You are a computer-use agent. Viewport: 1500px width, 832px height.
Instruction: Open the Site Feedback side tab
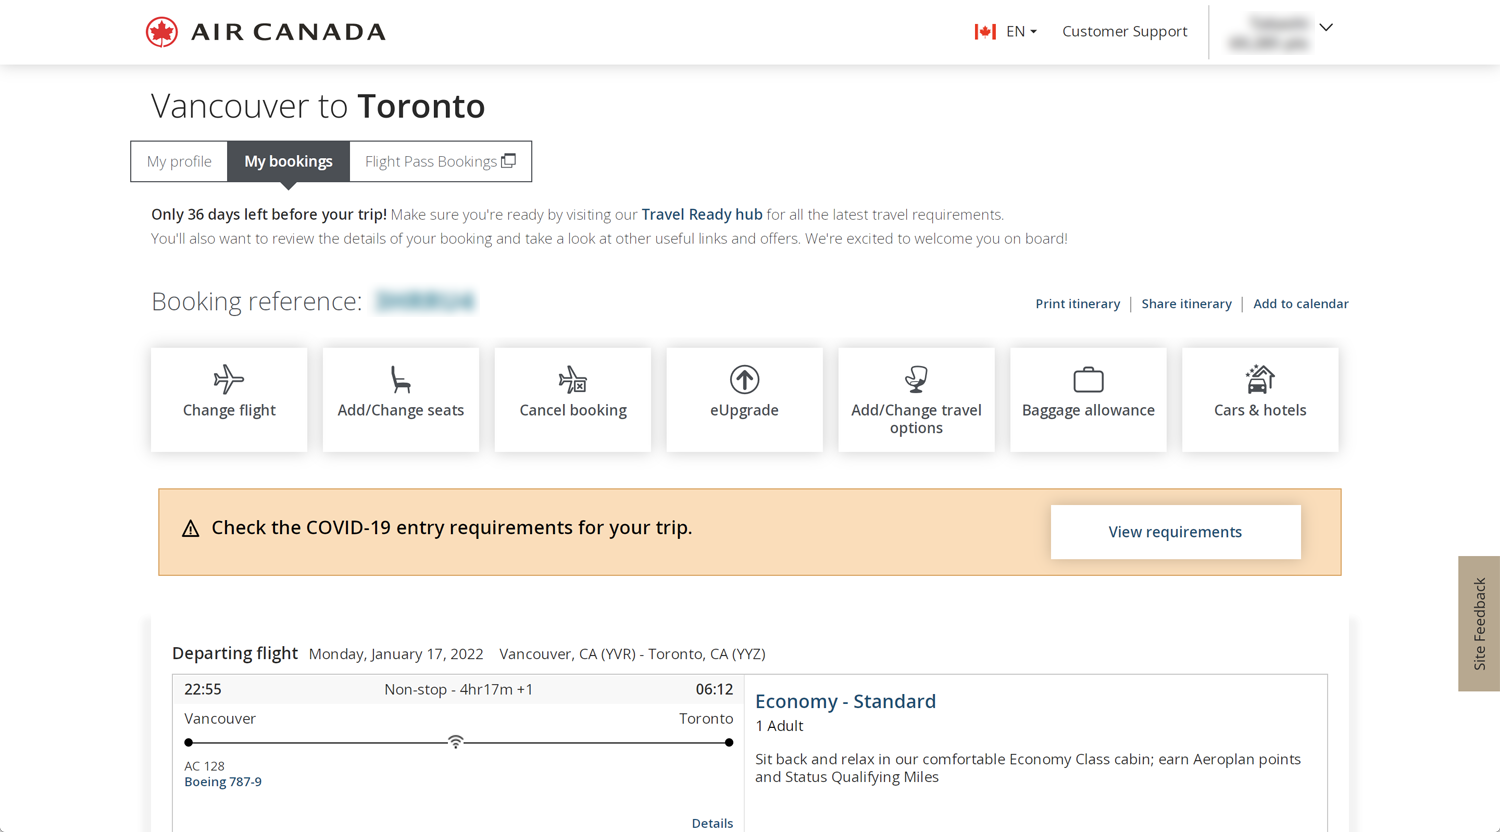1479,623
